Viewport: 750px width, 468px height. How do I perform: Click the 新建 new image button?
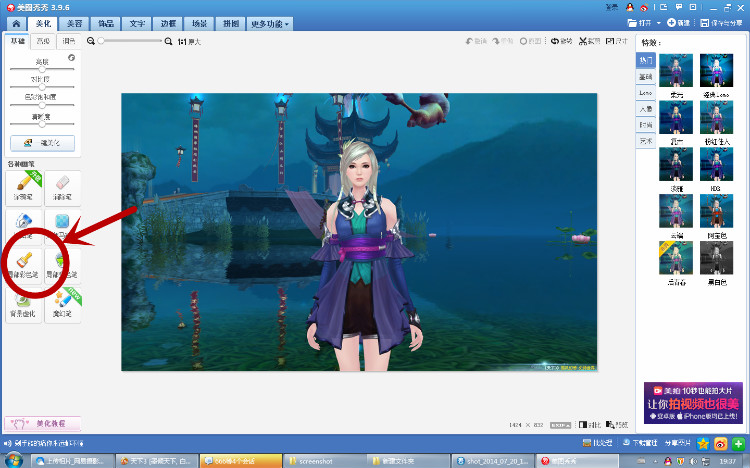tap(678, 23)
